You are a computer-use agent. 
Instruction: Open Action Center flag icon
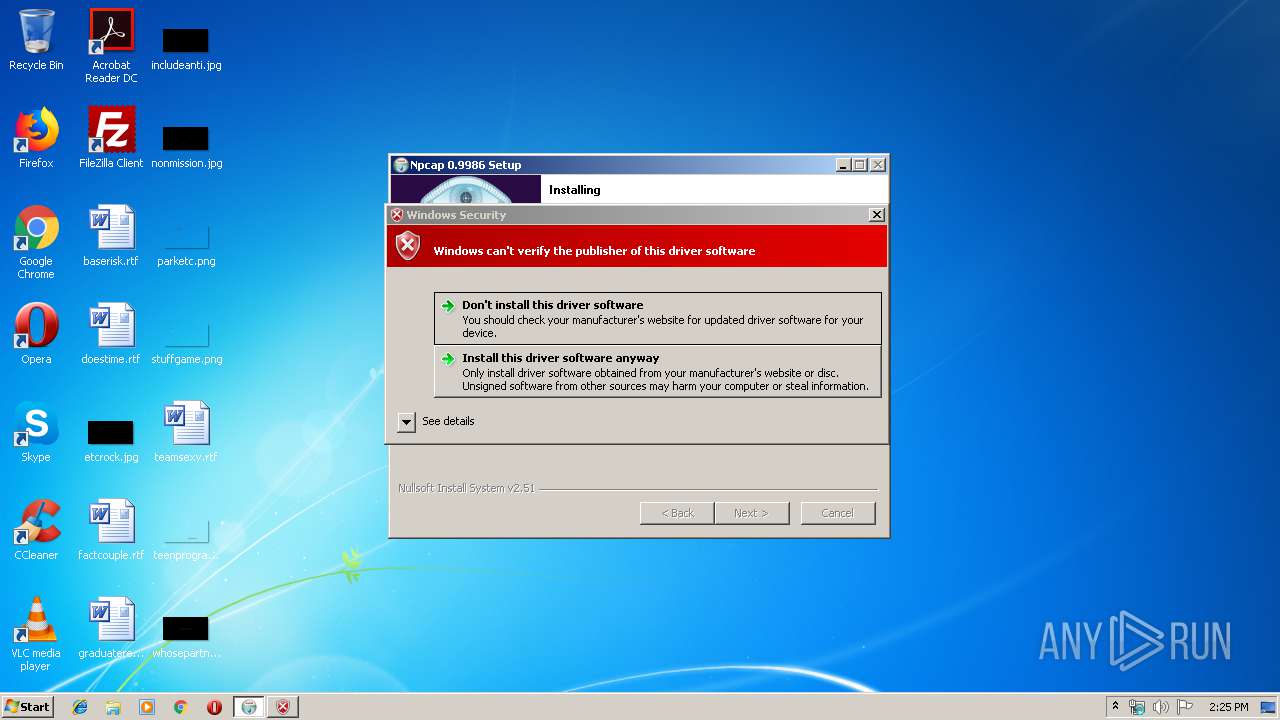click(x=1185, y=707)
